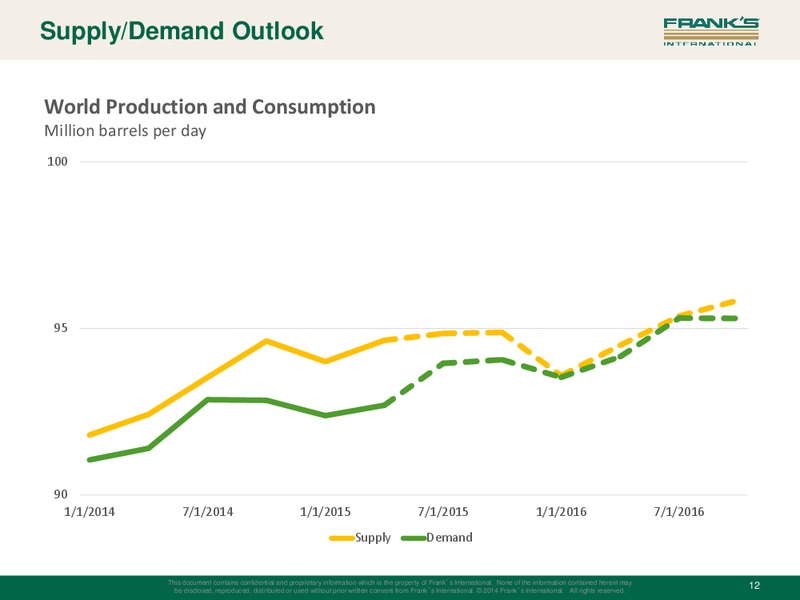The width and height of the screenshot is (800, 600).
Task: Click the 95 y-axis label
Action: pos(60,328)
